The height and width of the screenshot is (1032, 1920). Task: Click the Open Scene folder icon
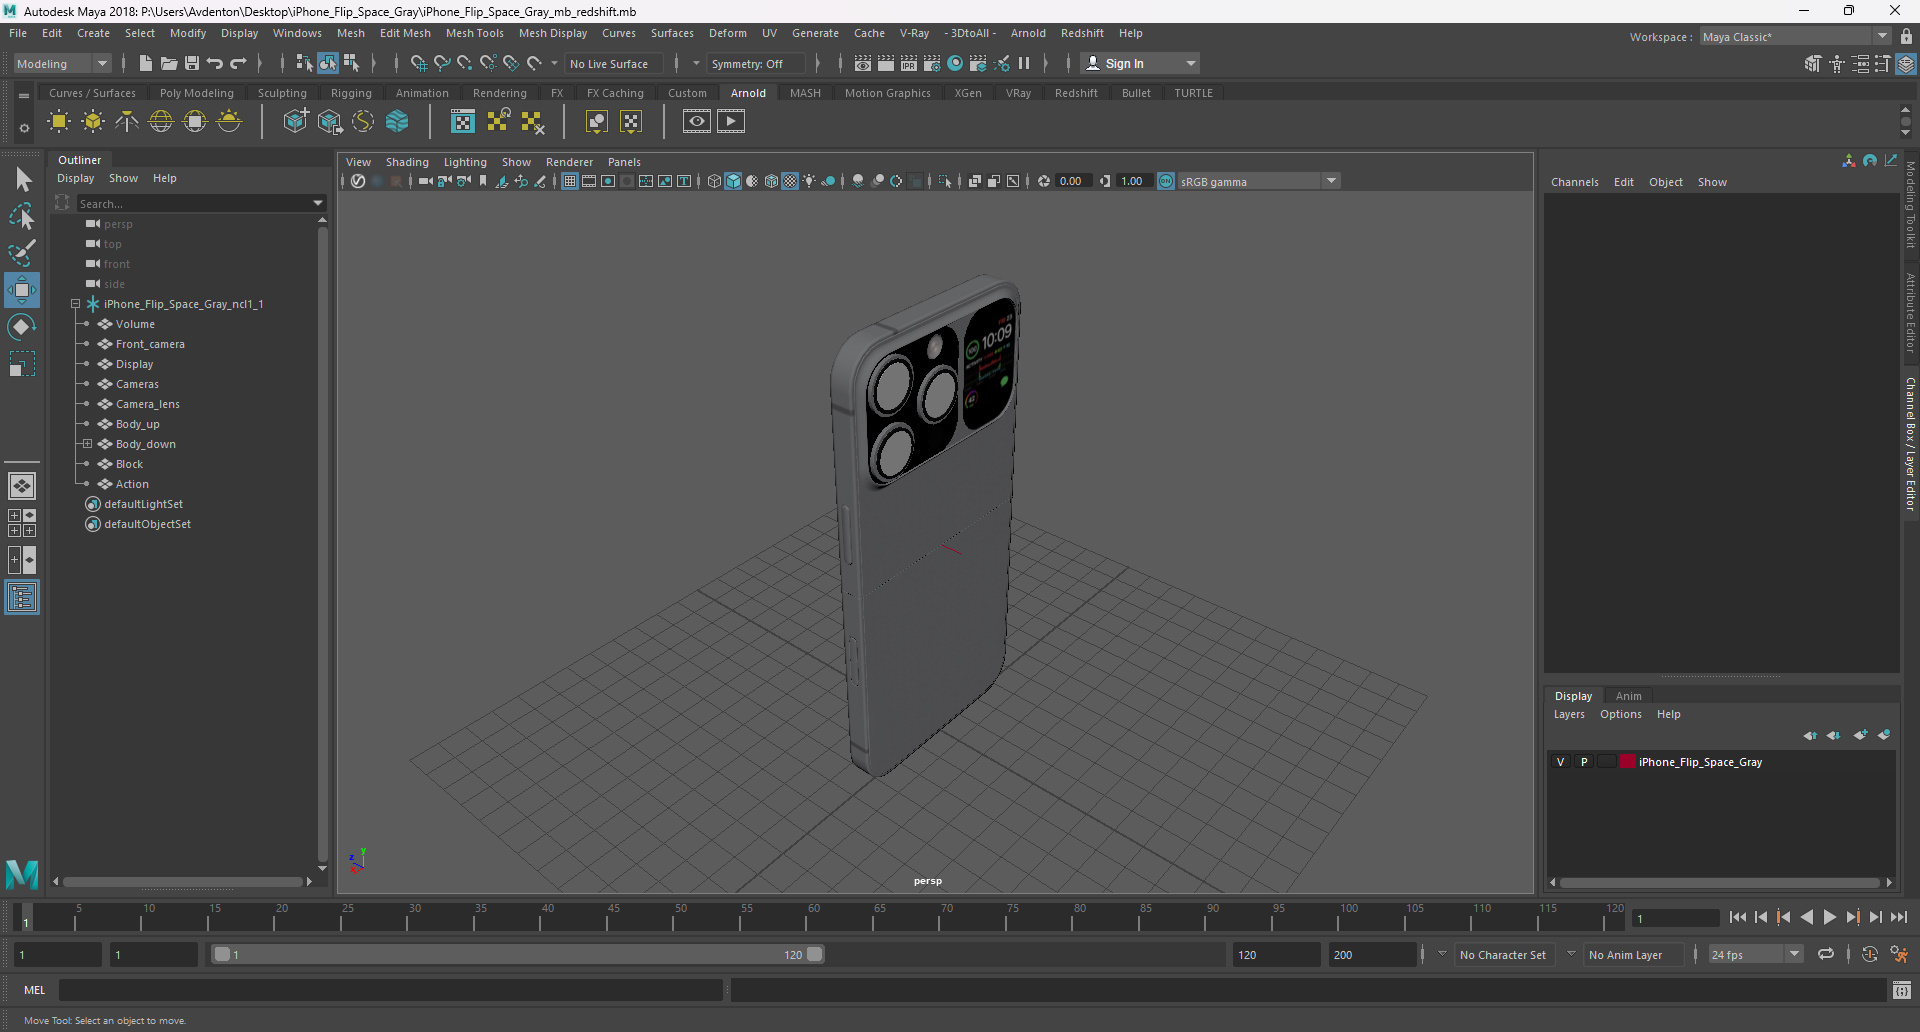point(168,63)
